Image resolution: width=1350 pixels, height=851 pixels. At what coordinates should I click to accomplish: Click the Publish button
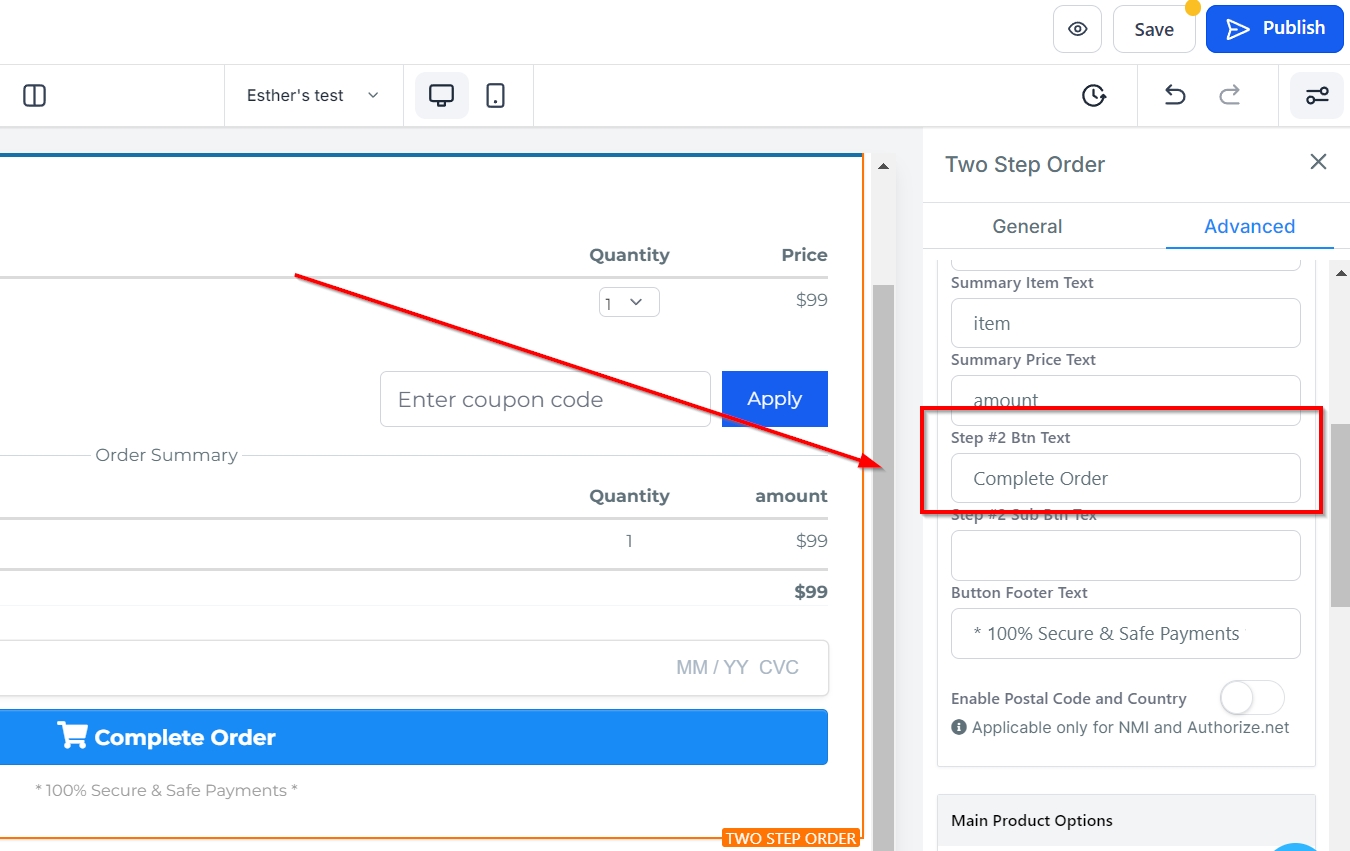pyautogui.click(x=1275, y=29)
